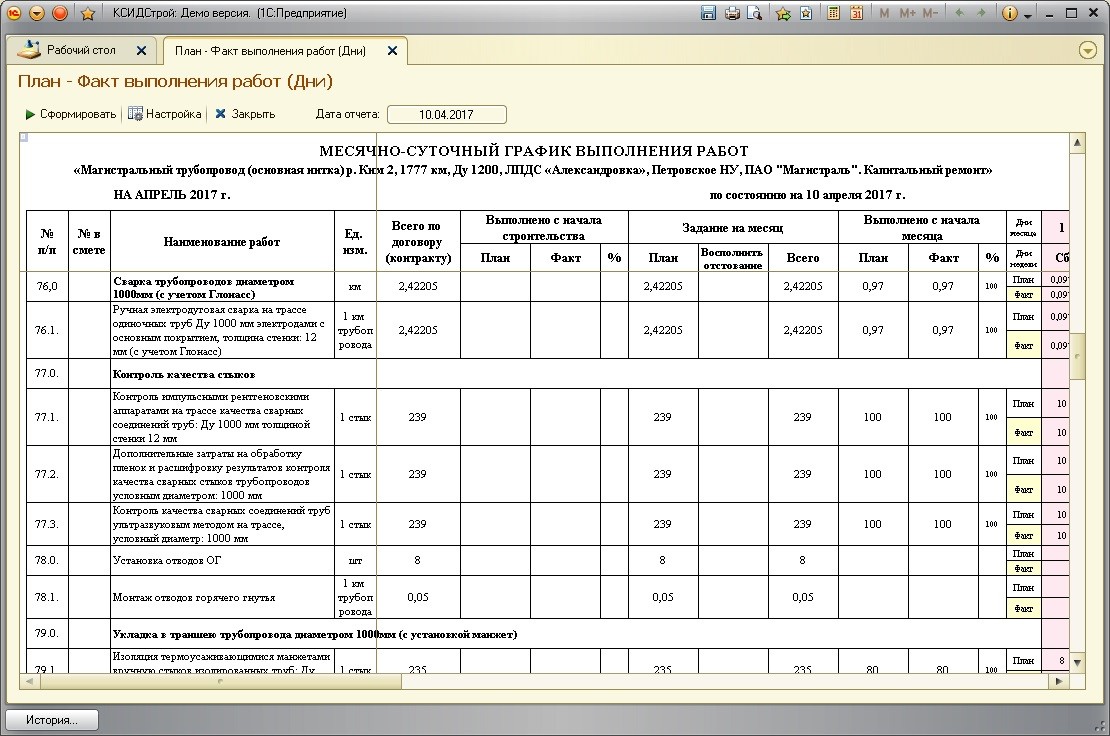1110x736 pixels.
Task: Select the Ручная электродуговая сварка work description
Action: 222,330
